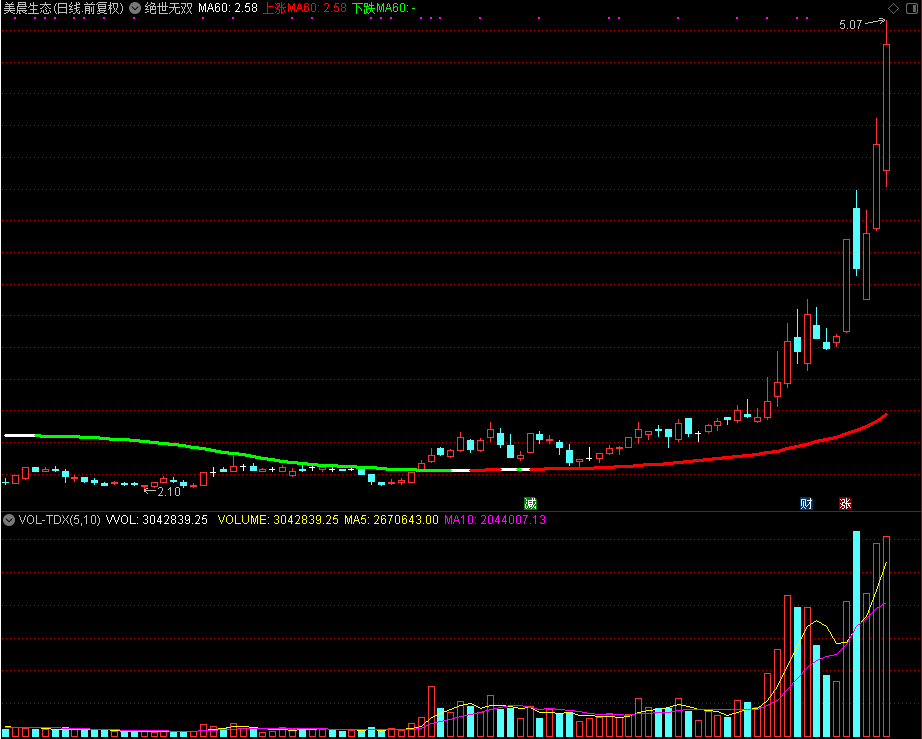This screenshot has height=739, width=922.
Task: Click the MA5: 2670643.00 value
Action: click(x=391, y=520)
